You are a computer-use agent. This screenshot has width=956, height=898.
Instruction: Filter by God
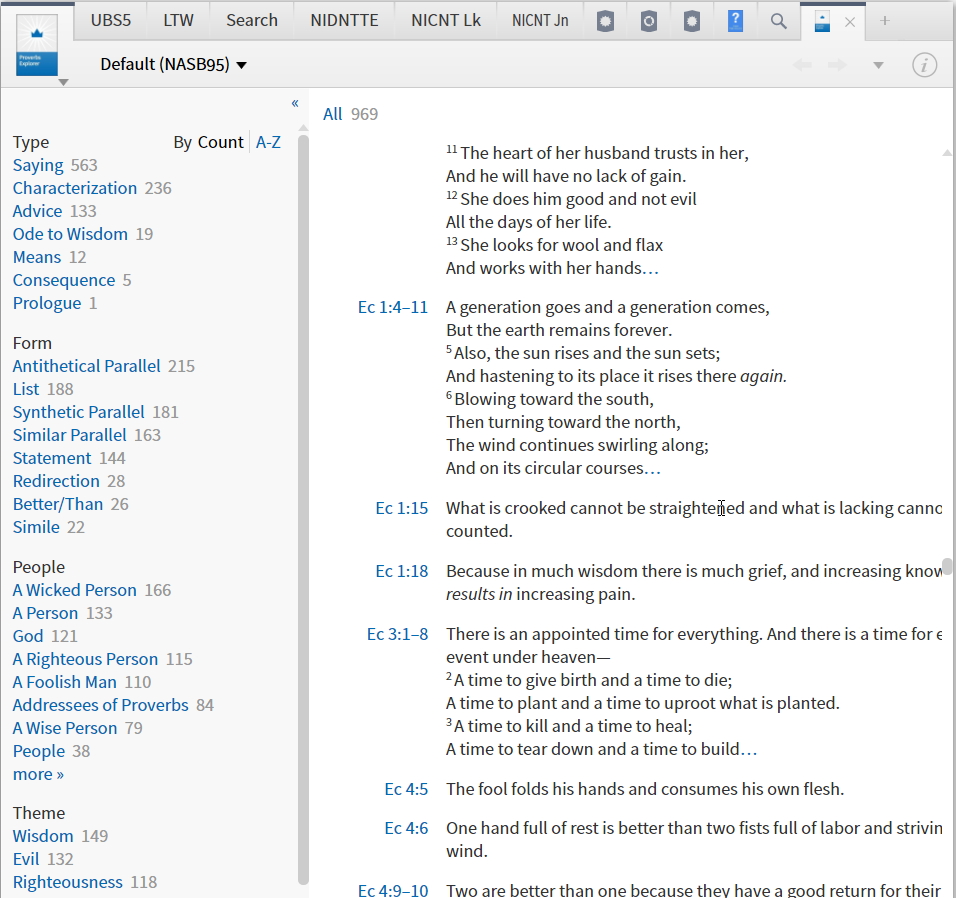coord(28,636)
